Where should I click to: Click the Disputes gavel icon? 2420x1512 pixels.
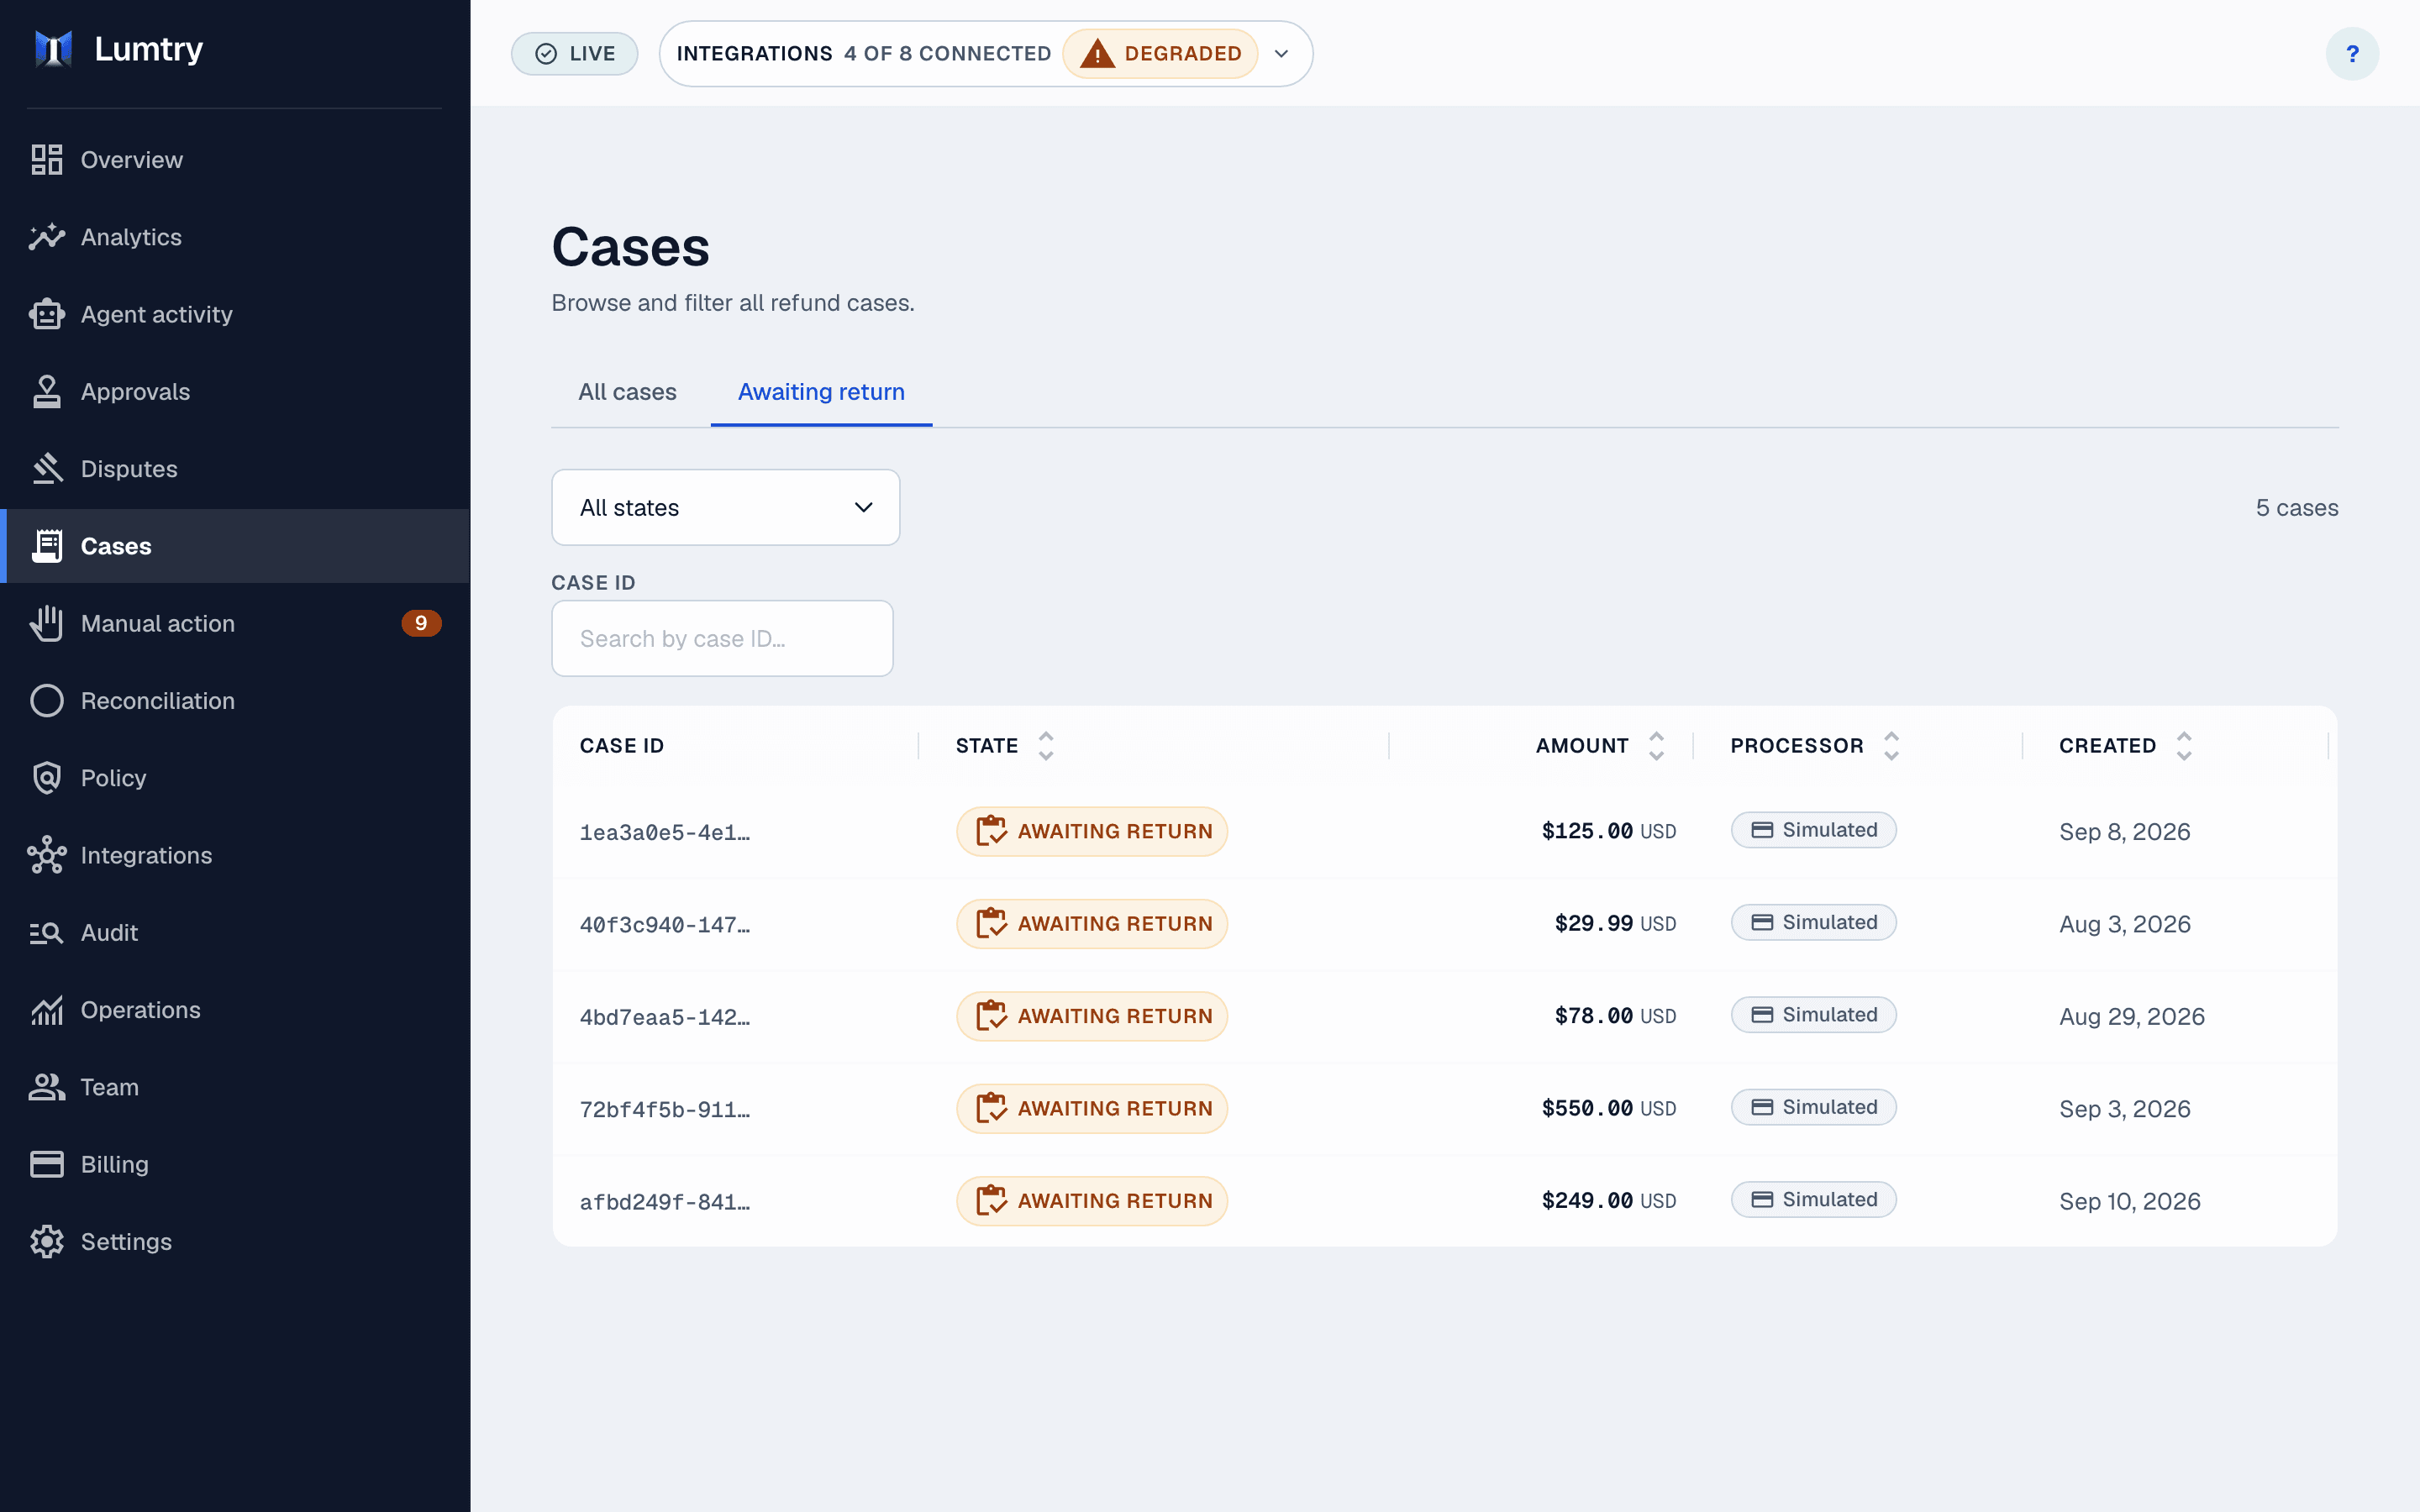tap(47, 469)
